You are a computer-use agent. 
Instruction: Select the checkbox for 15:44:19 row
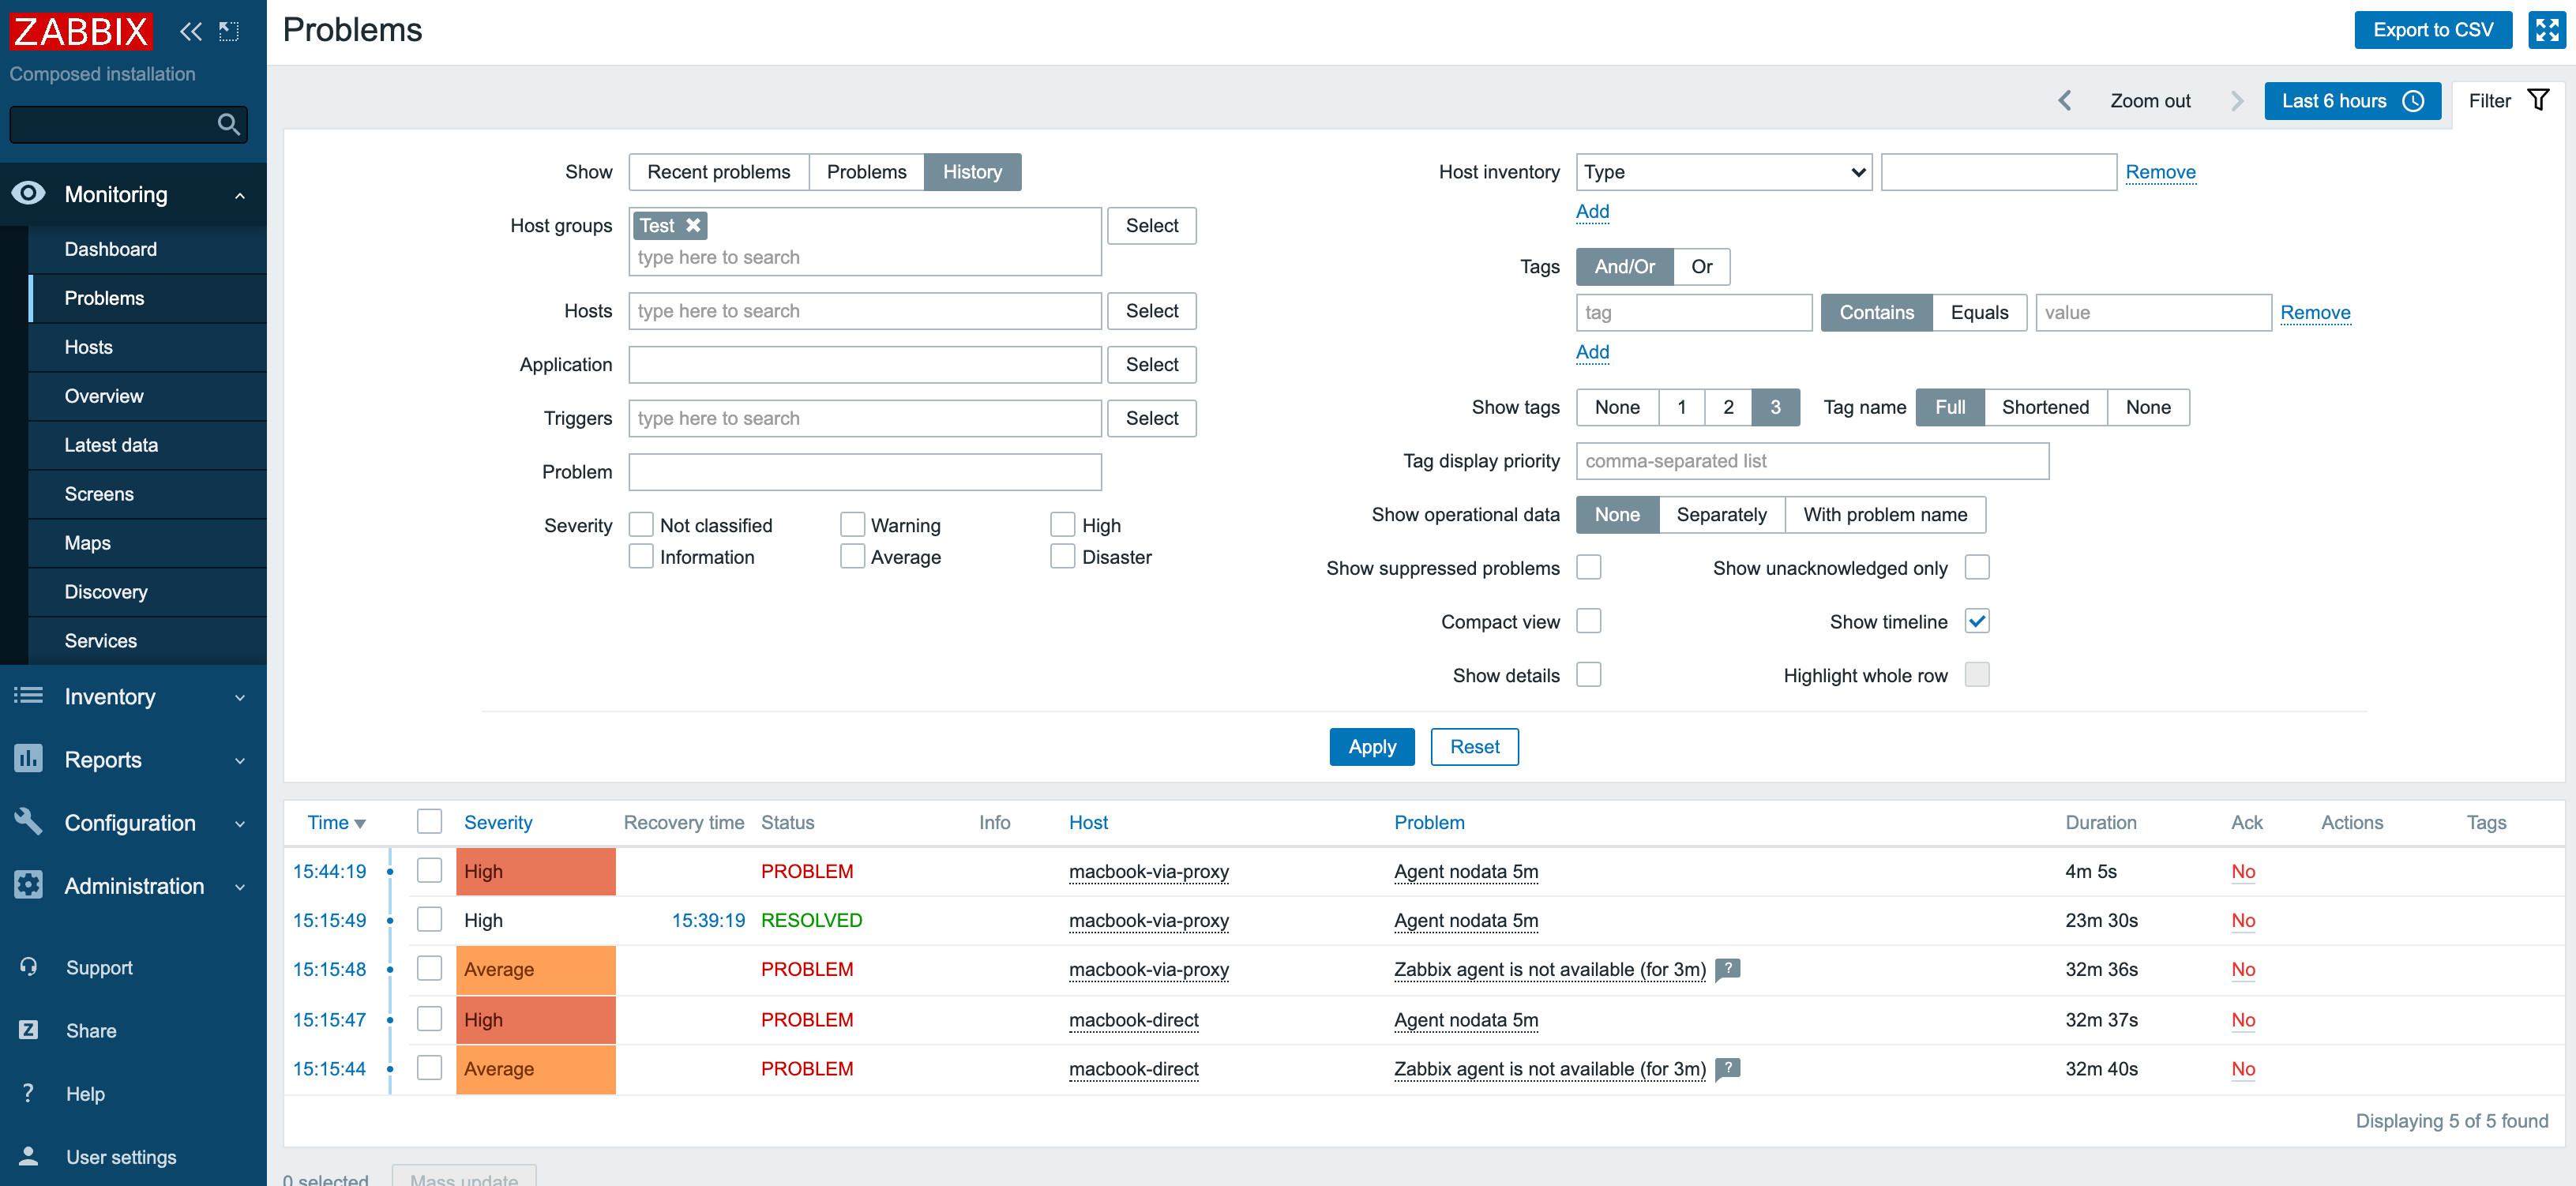pos(429,870)
